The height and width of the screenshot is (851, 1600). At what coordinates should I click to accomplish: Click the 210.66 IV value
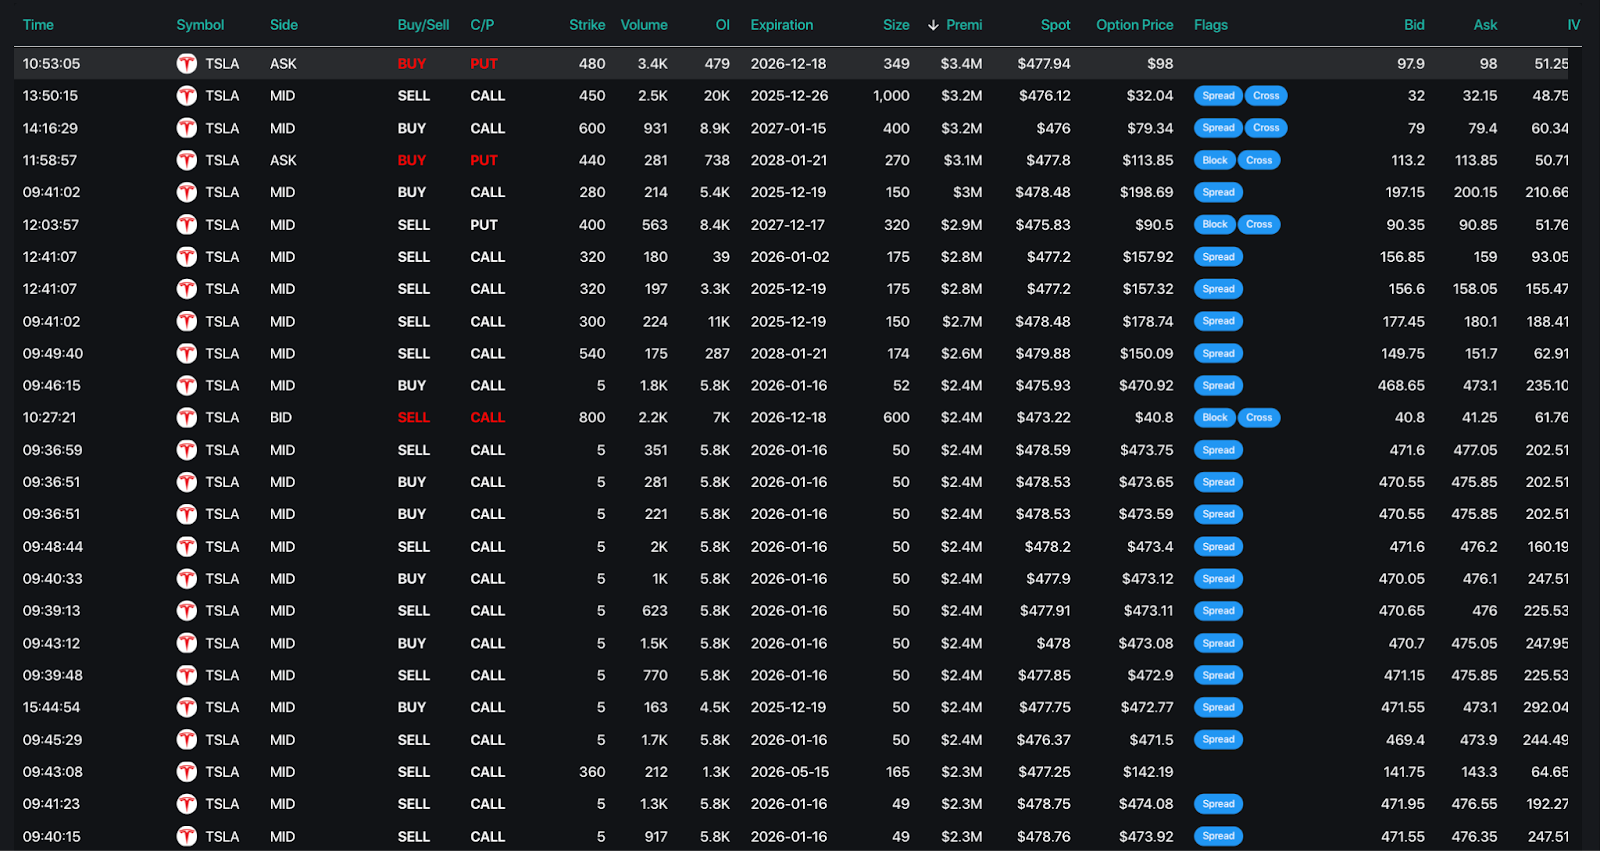click(1546, 192)
